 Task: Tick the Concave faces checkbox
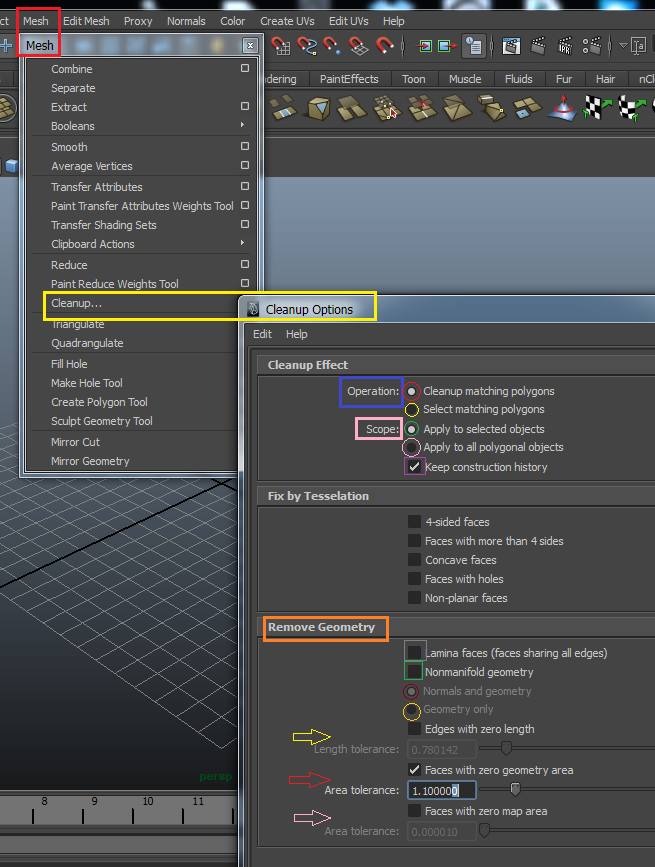[414, 560]
